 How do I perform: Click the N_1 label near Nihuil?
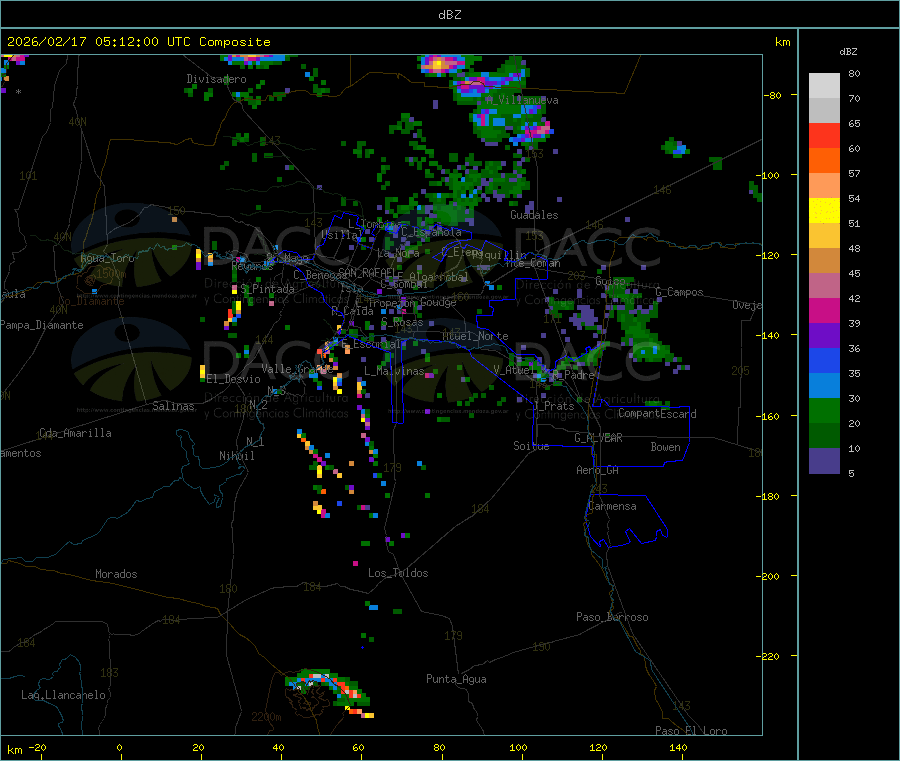click(255, 441)
